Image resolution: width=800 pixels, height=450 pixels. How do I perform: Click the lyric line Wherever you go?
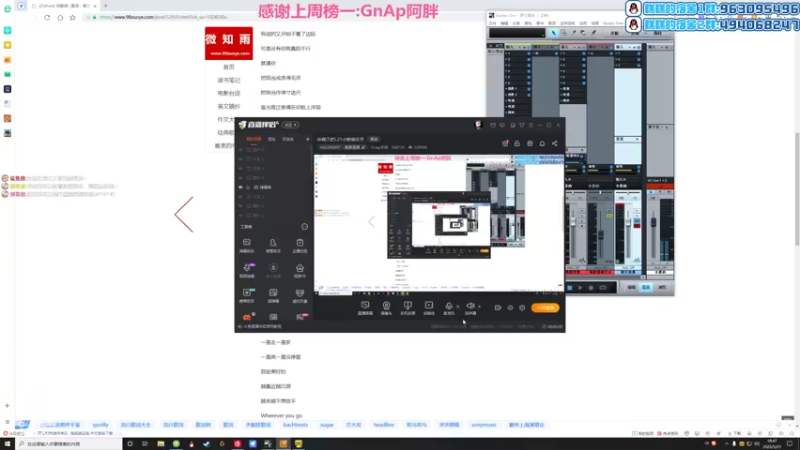[x=281, y=416]
